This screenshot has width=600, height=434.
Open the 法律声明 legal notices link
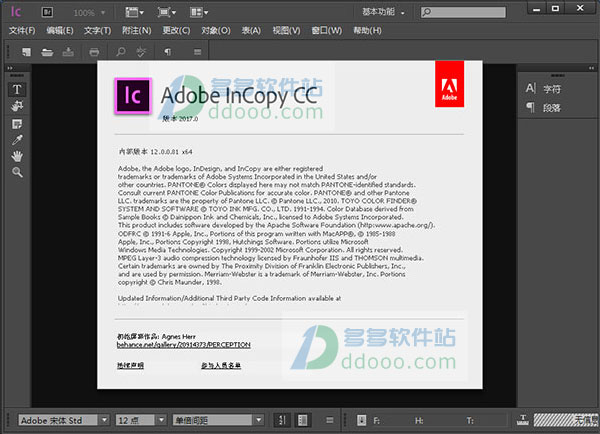point(130,365)
